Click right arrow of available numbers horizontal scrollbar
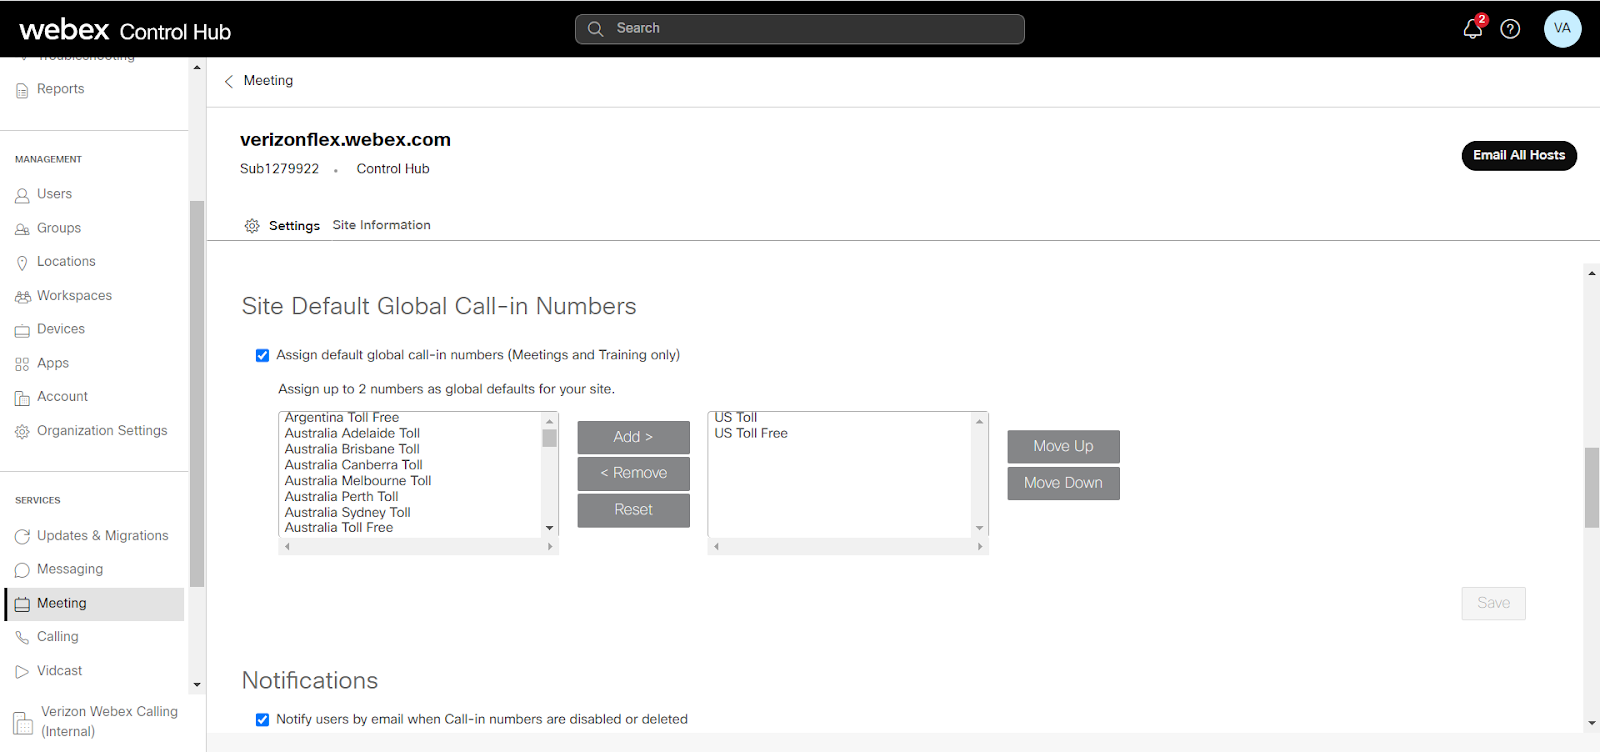Viewport: 1600px width, 752px height. pos(549,547)
